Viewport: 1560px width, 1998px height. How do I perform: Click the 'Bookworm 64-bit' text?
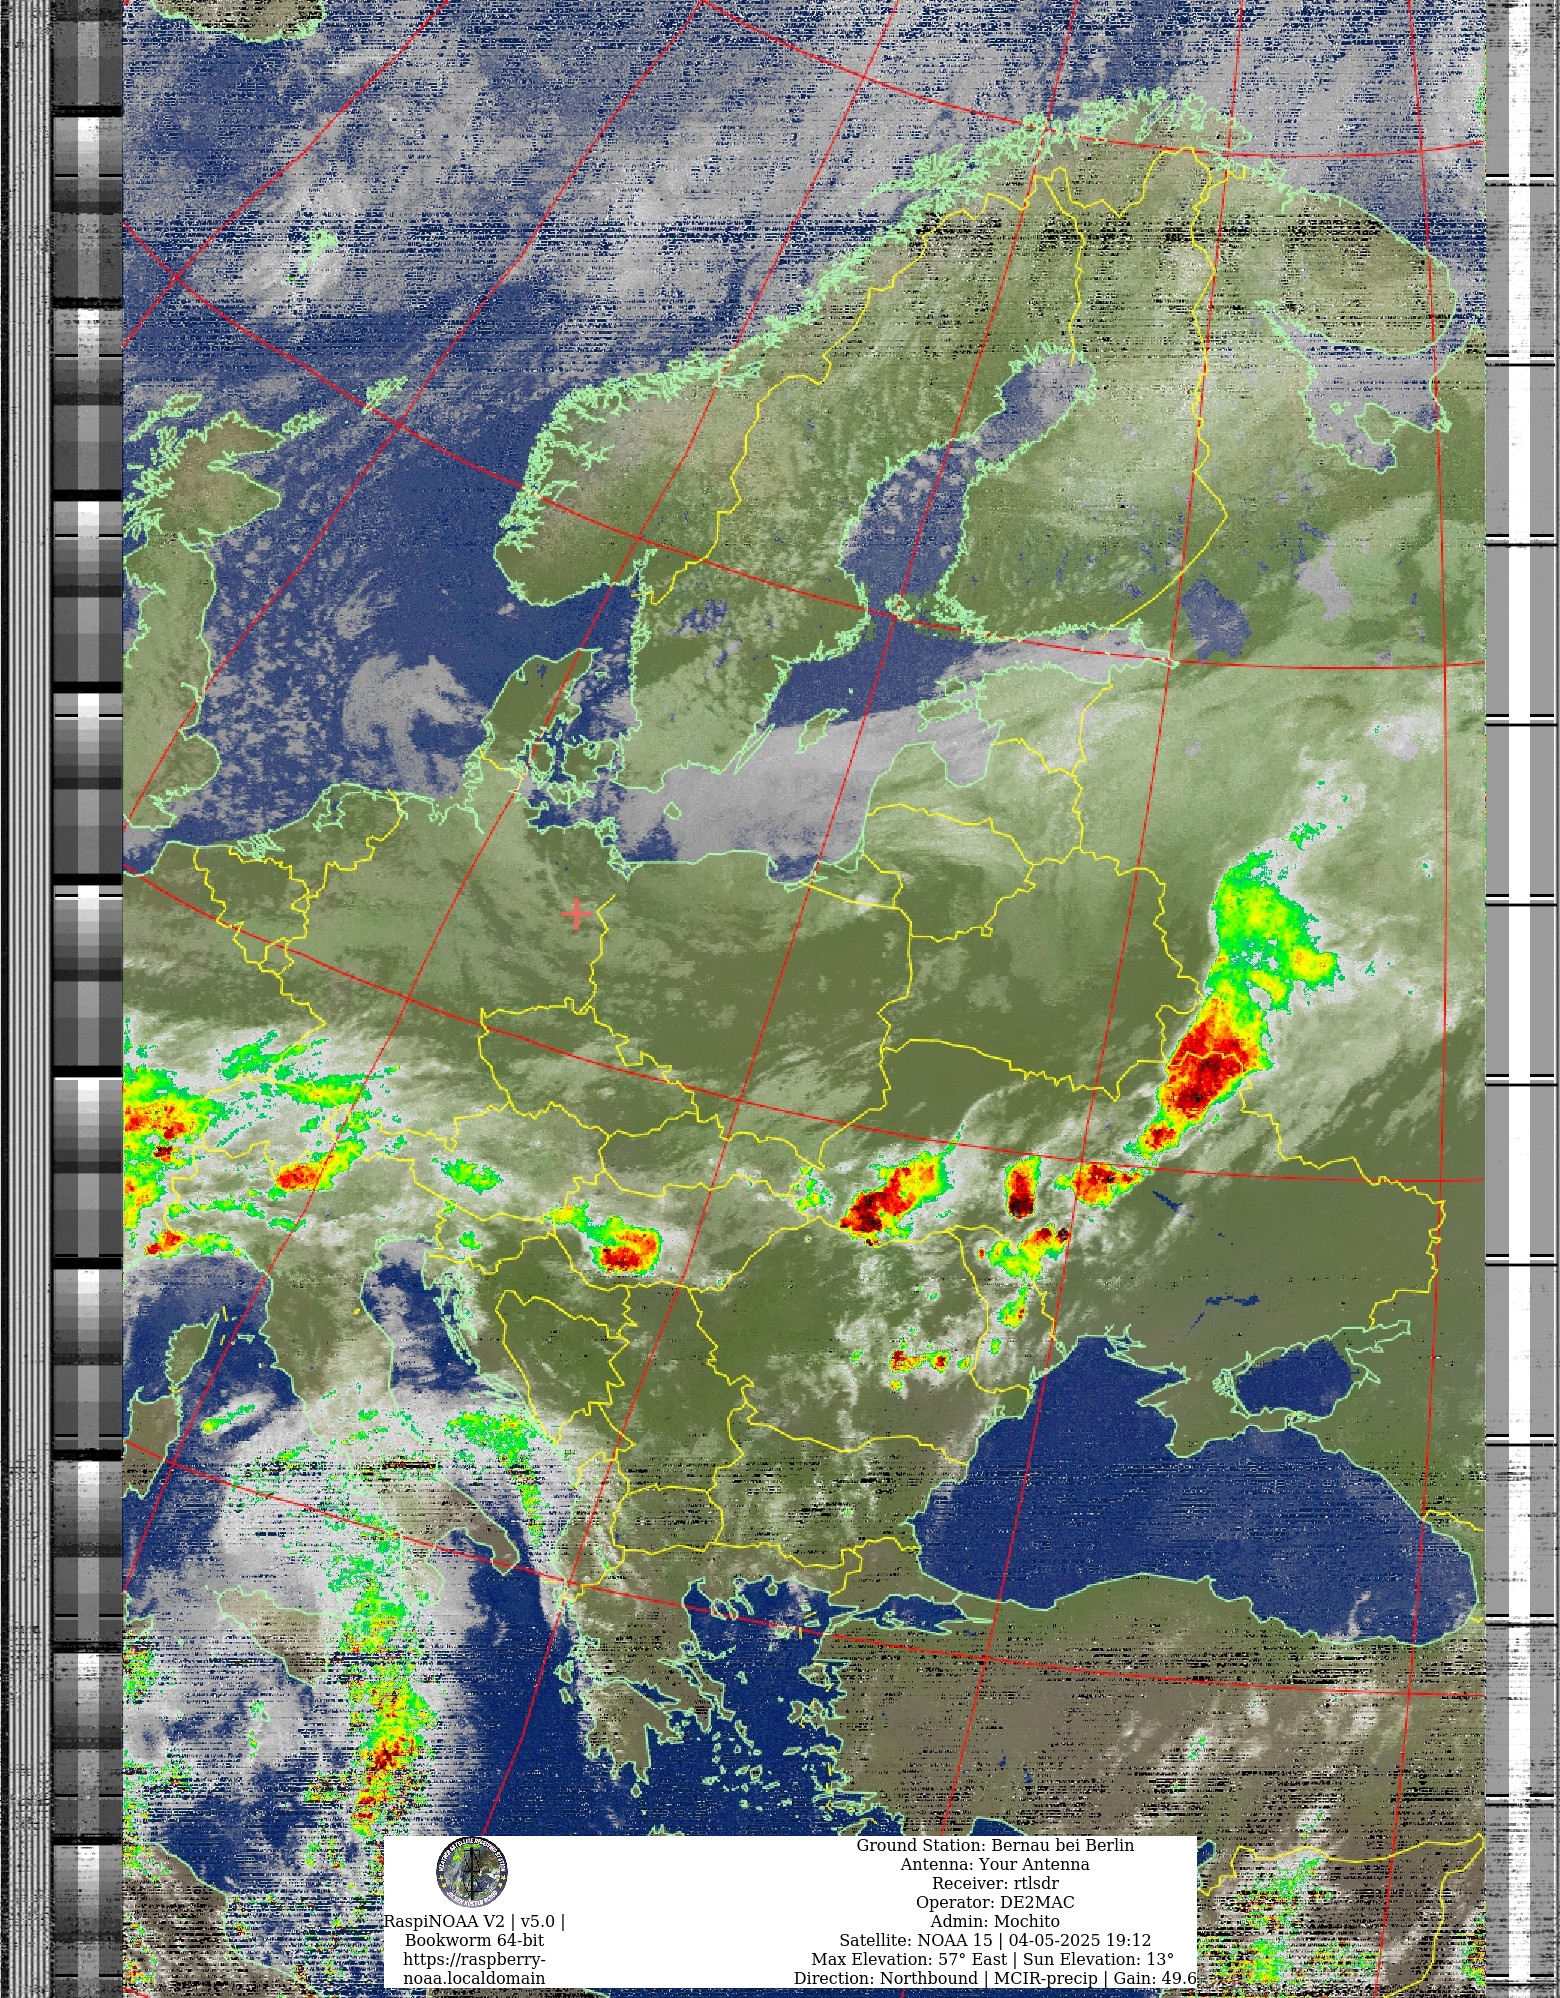[x=474, y=1941]
